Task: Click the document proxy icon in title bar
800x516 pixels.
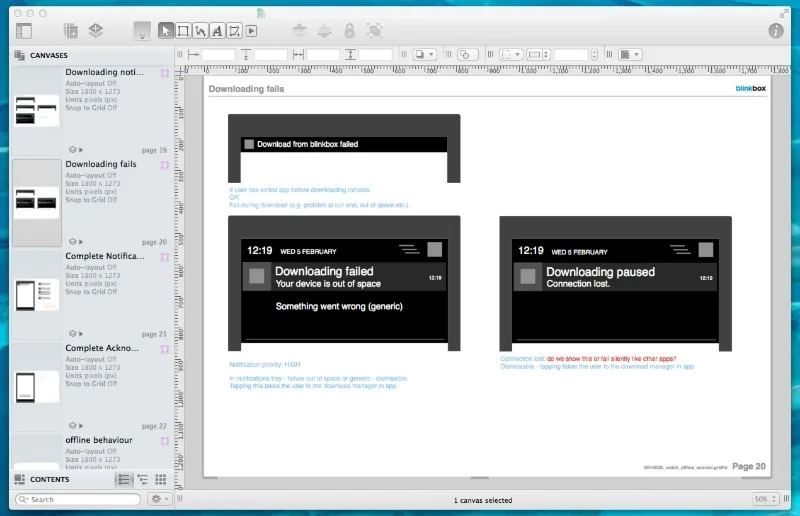Action: [261, 13]
